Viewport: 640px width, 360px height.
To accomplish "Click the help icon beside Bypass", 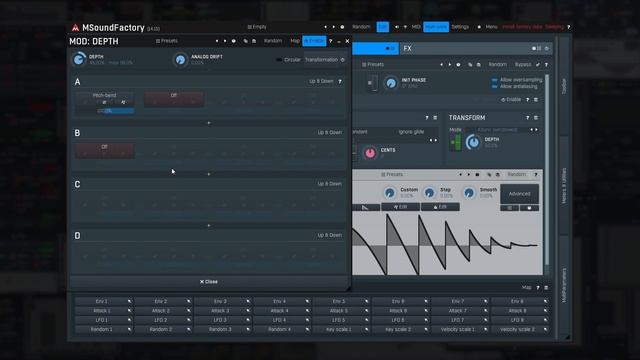I will click(546, 64).
